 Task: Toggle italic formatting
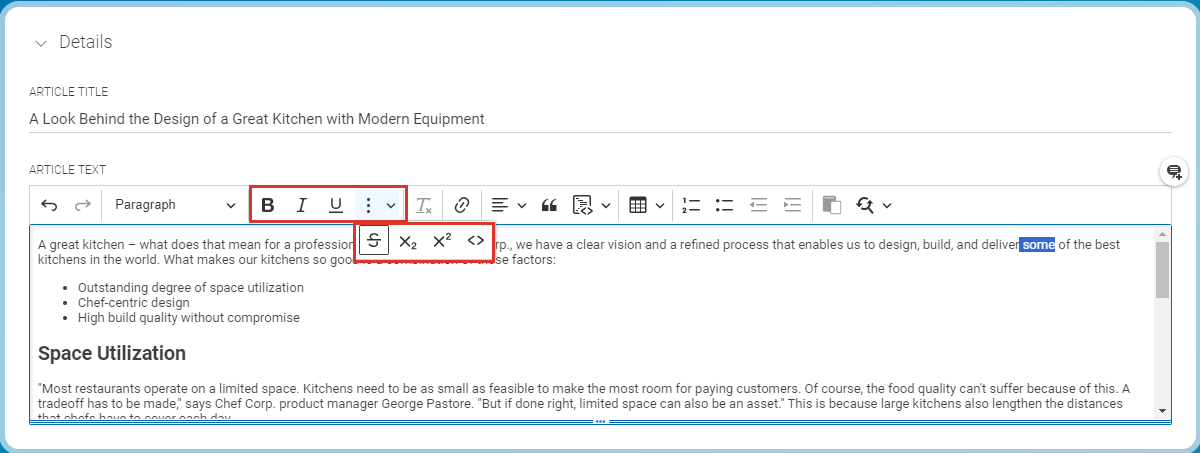[x=301, y=205]
